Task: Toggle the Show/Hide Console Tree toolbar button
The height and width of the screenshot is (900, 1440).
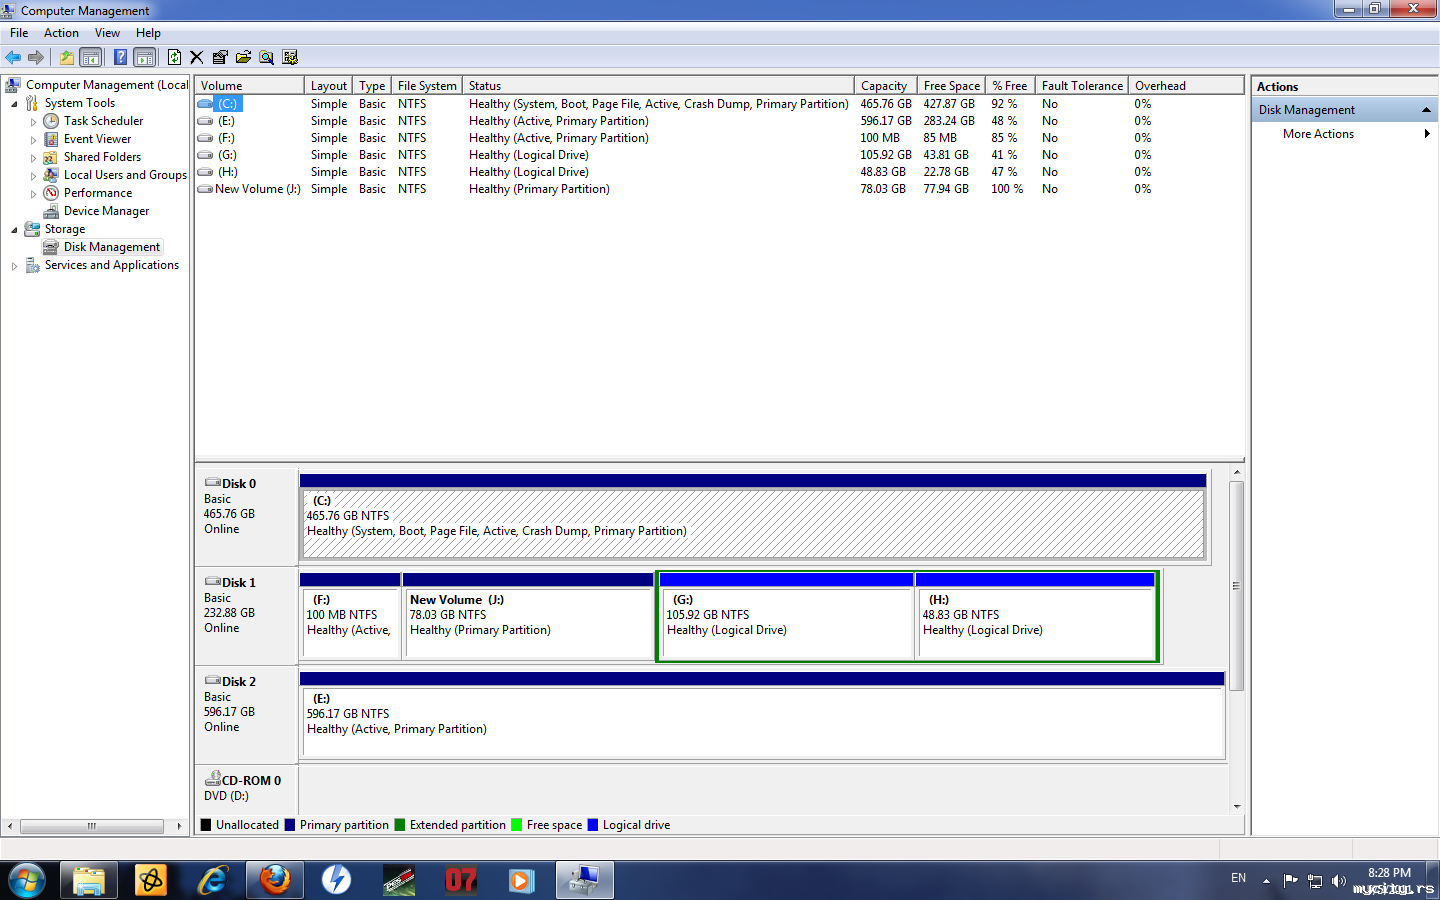Action: click(91, 57)
